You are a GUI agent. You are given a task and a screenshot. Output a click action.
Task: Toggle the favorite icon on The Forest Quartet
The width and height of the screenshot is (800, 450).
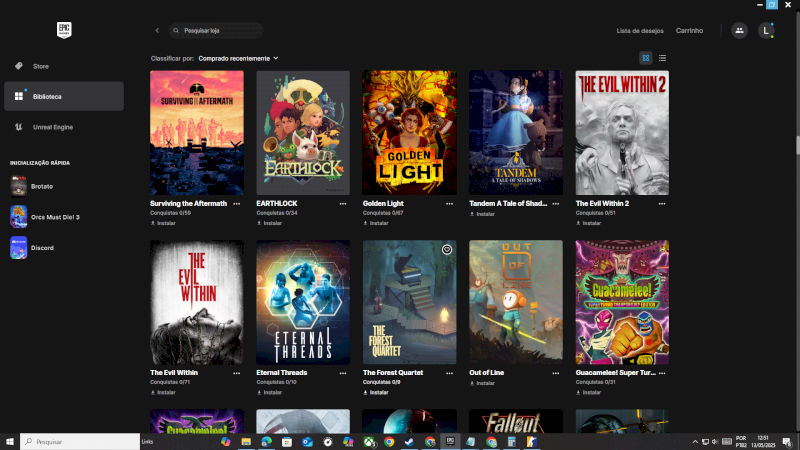point(447,250)
